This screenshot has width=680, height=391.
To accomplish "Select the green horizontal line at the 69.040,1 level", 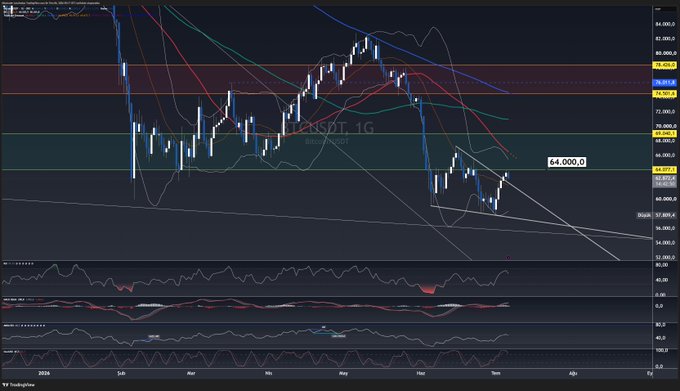I will [x=326, y=134].
